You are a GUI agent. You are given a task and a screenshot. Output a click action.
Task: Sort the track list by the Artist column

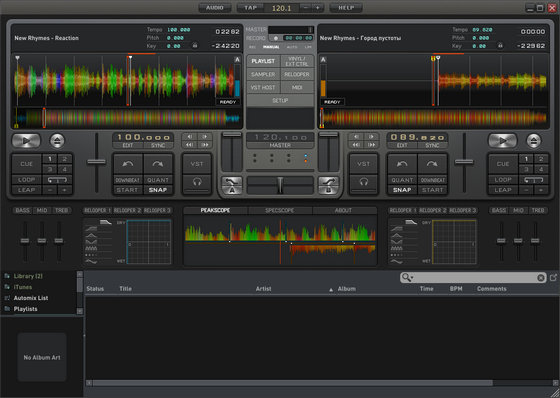(x=264, y=289)
